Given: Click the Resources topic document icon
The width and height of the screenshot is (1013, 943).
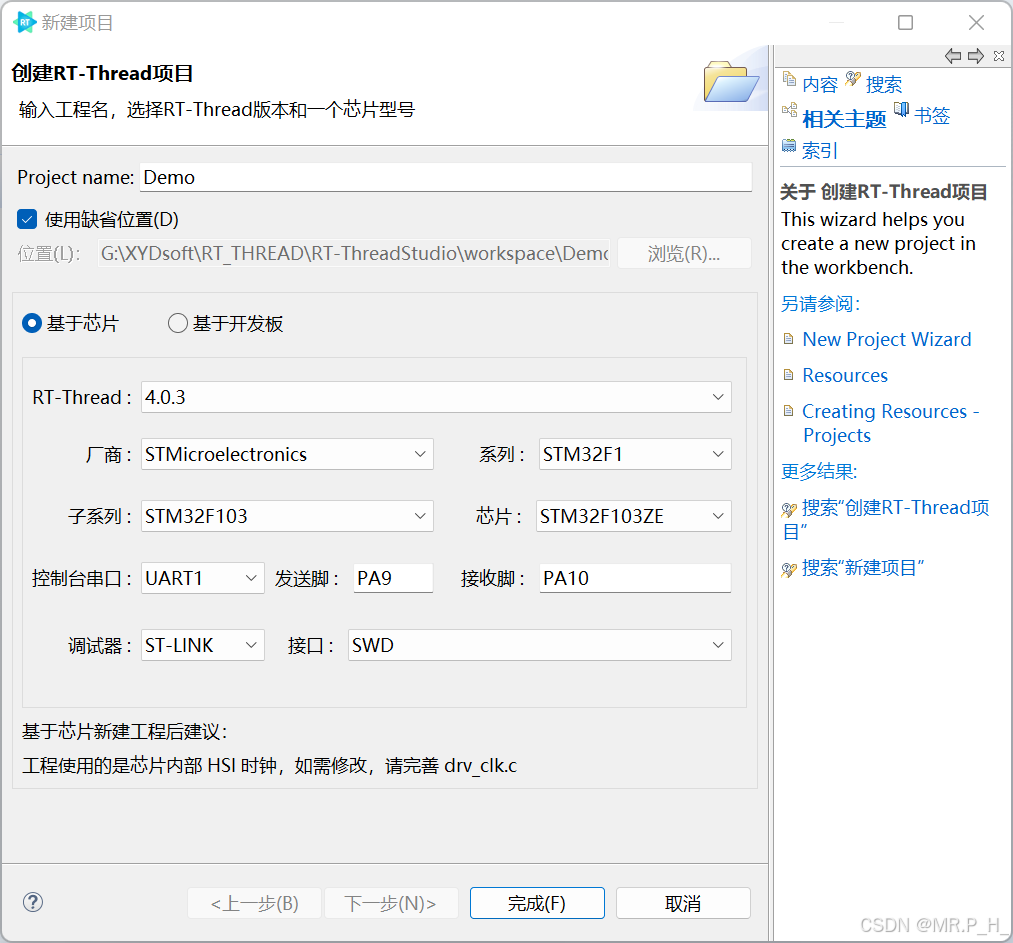Looking at the screenshot, I should click(x=788, y=375).
